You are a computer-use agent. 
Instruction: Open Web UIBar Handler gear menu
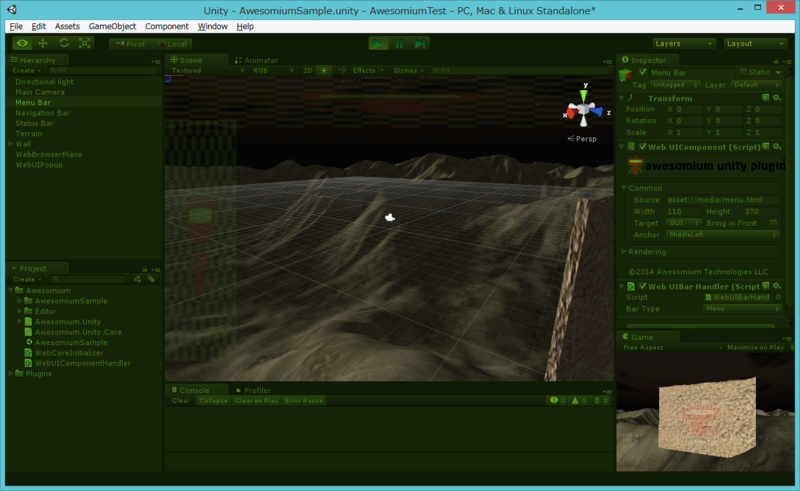coord(777,286)
